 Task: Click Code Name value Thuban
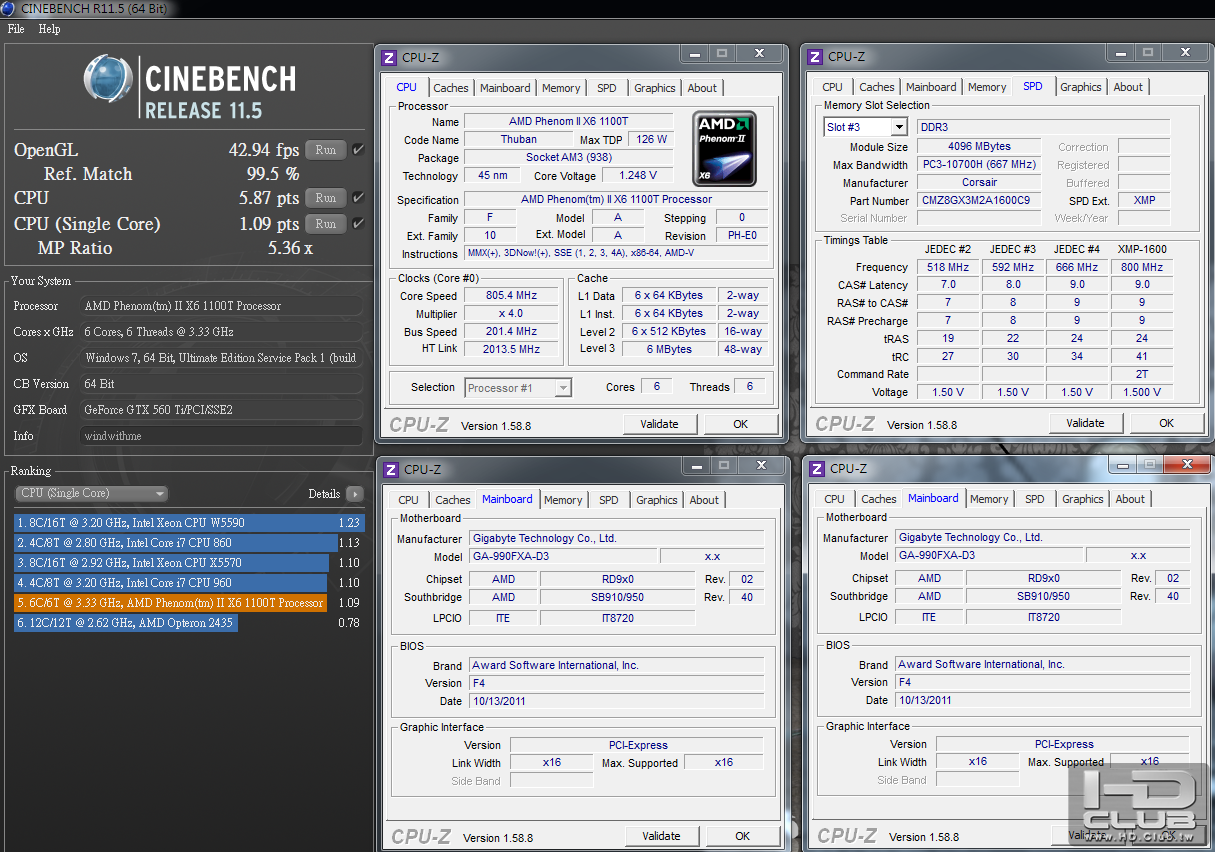point(518,140)
